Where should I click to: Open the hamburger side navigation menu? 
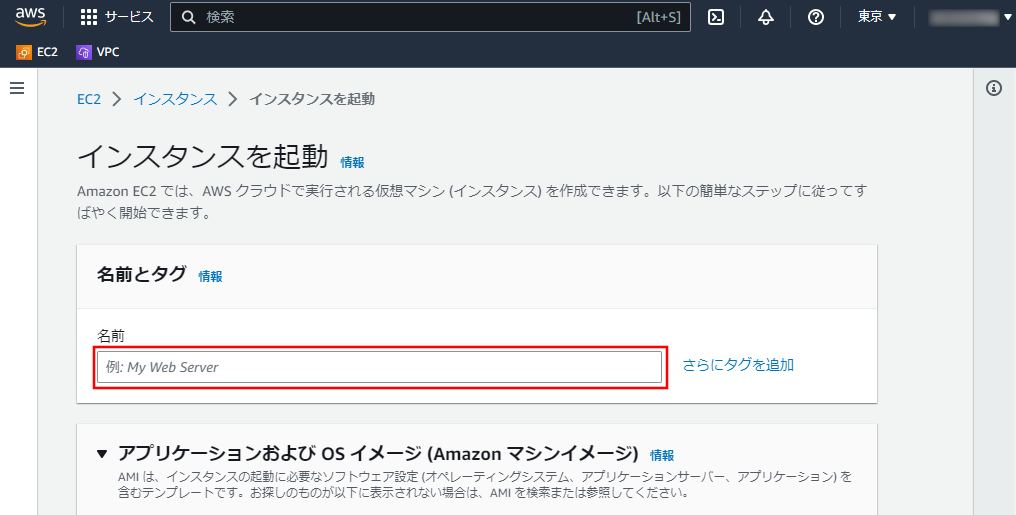[17, 88]
